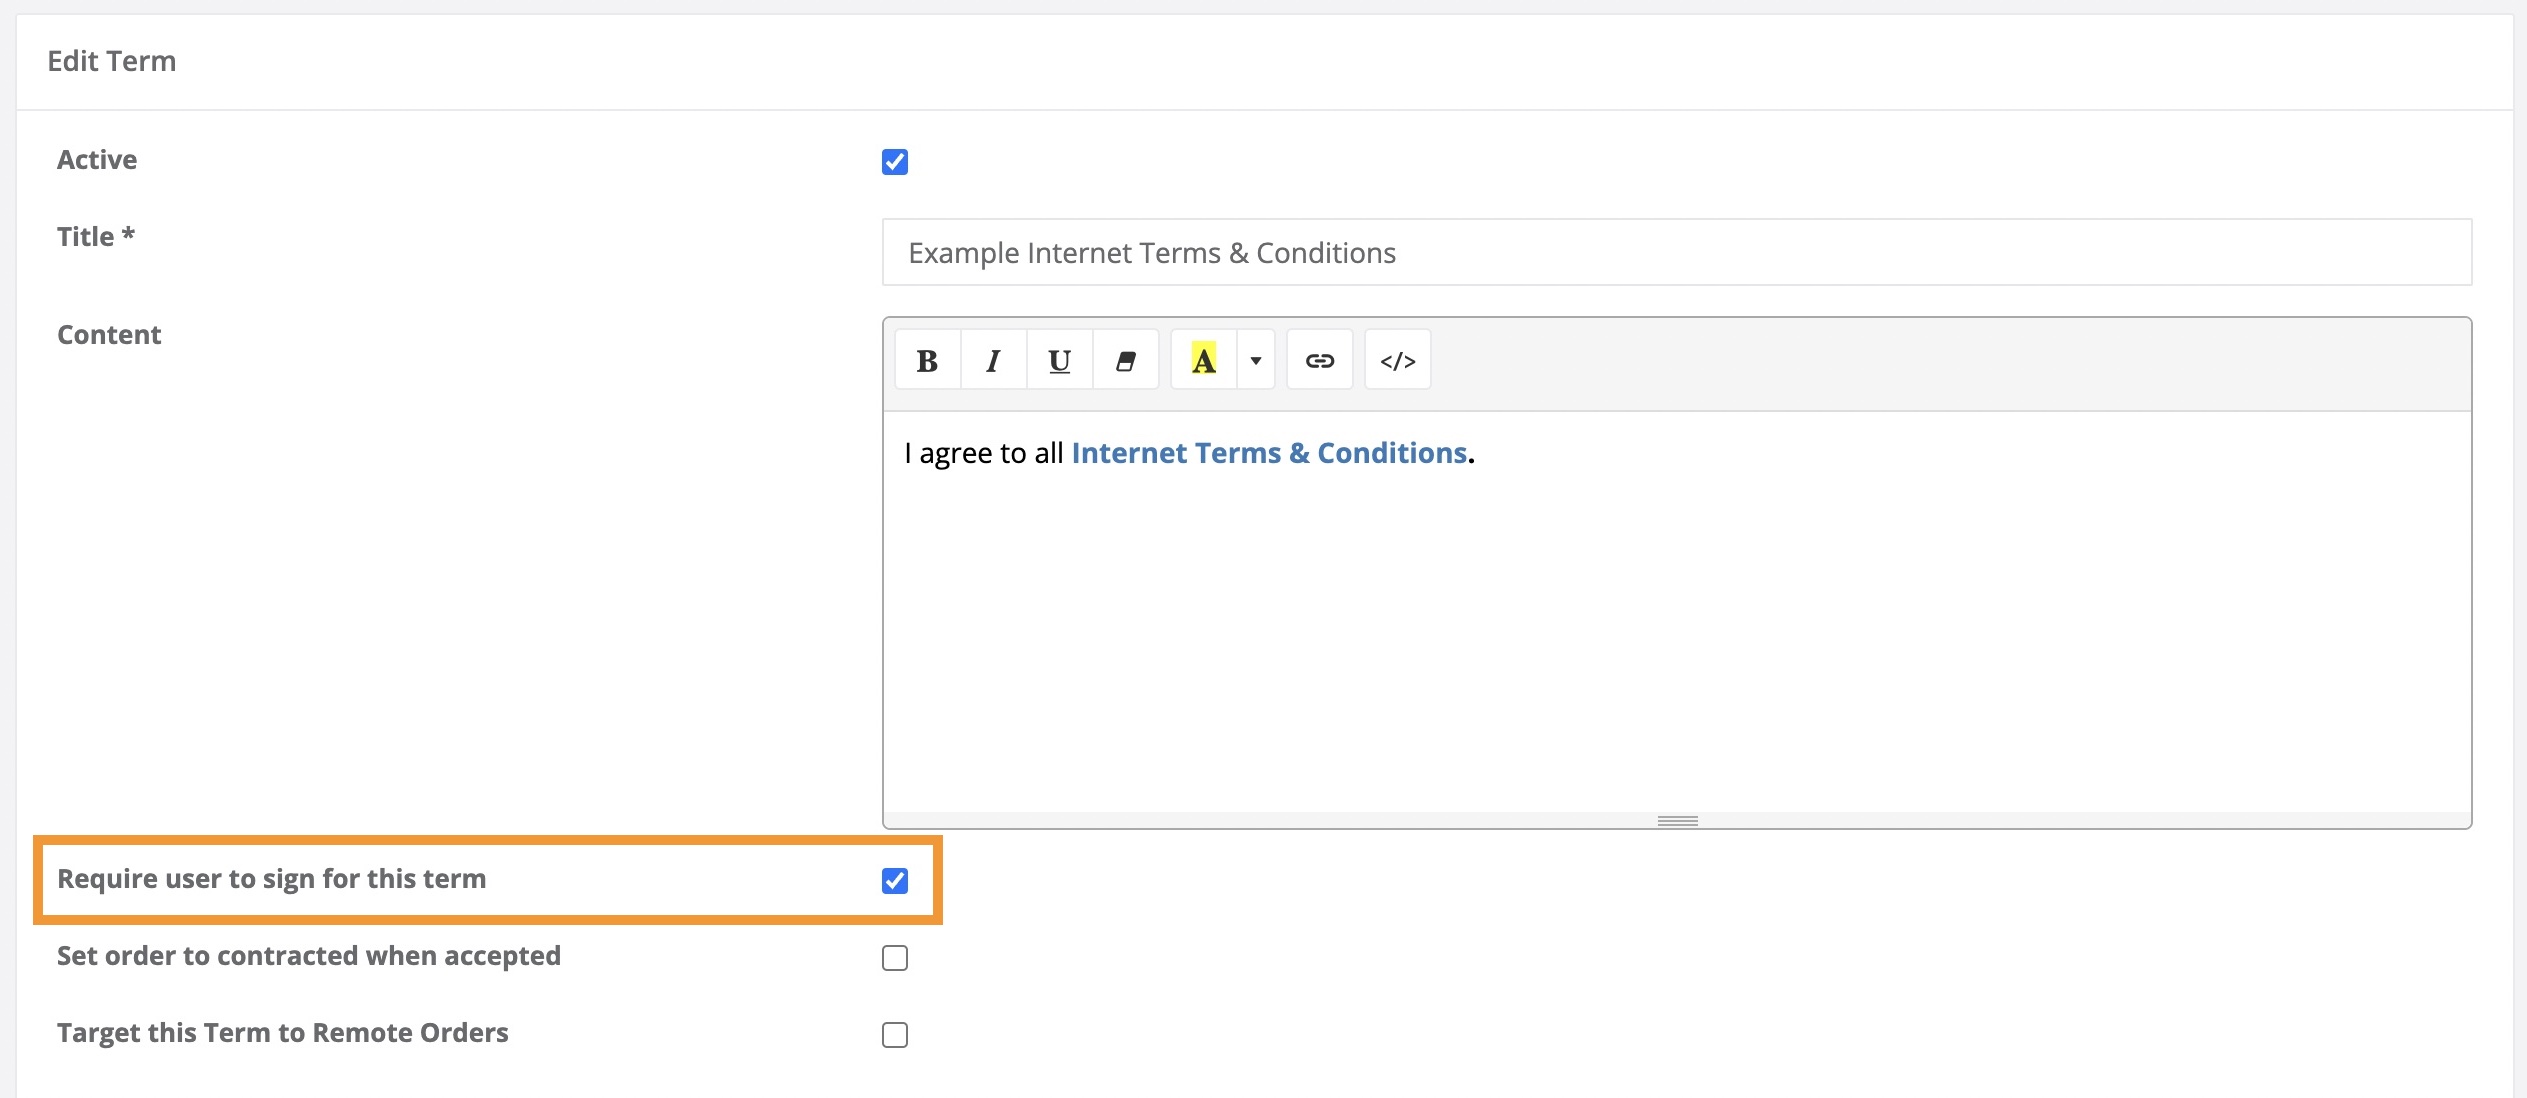Apply italic formatting in the editor
Viewport: 2527px width, 1098px height.
992,359
